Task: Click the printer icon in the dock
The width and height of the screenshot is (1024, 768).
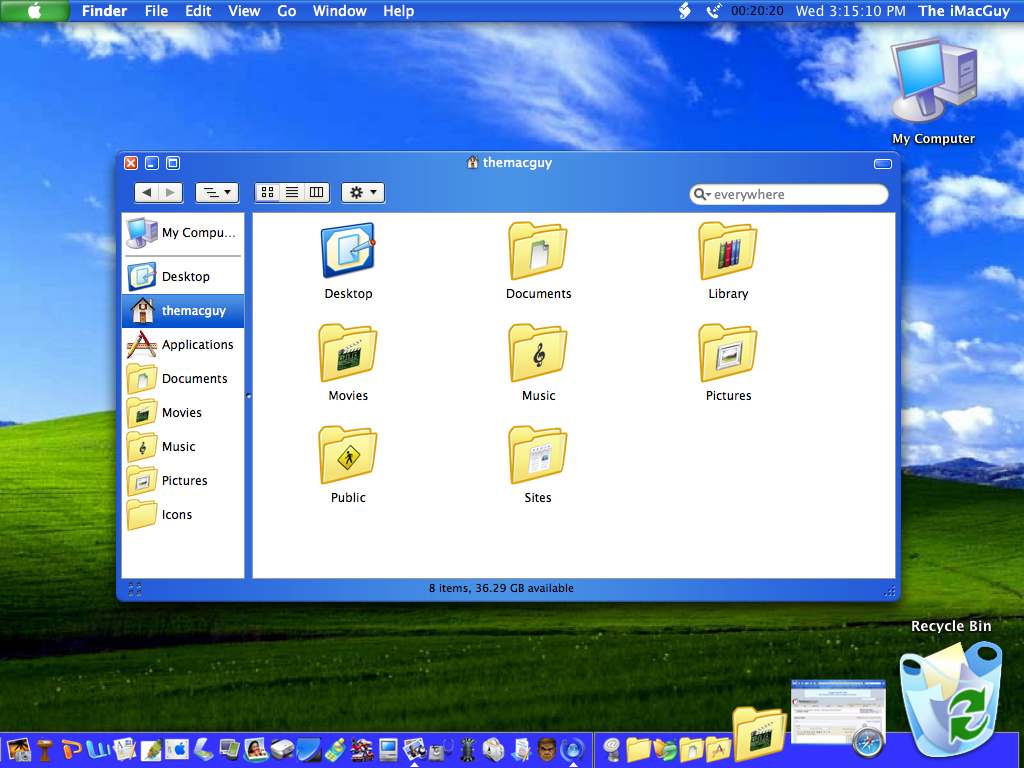Action: (x=282, y=749)
